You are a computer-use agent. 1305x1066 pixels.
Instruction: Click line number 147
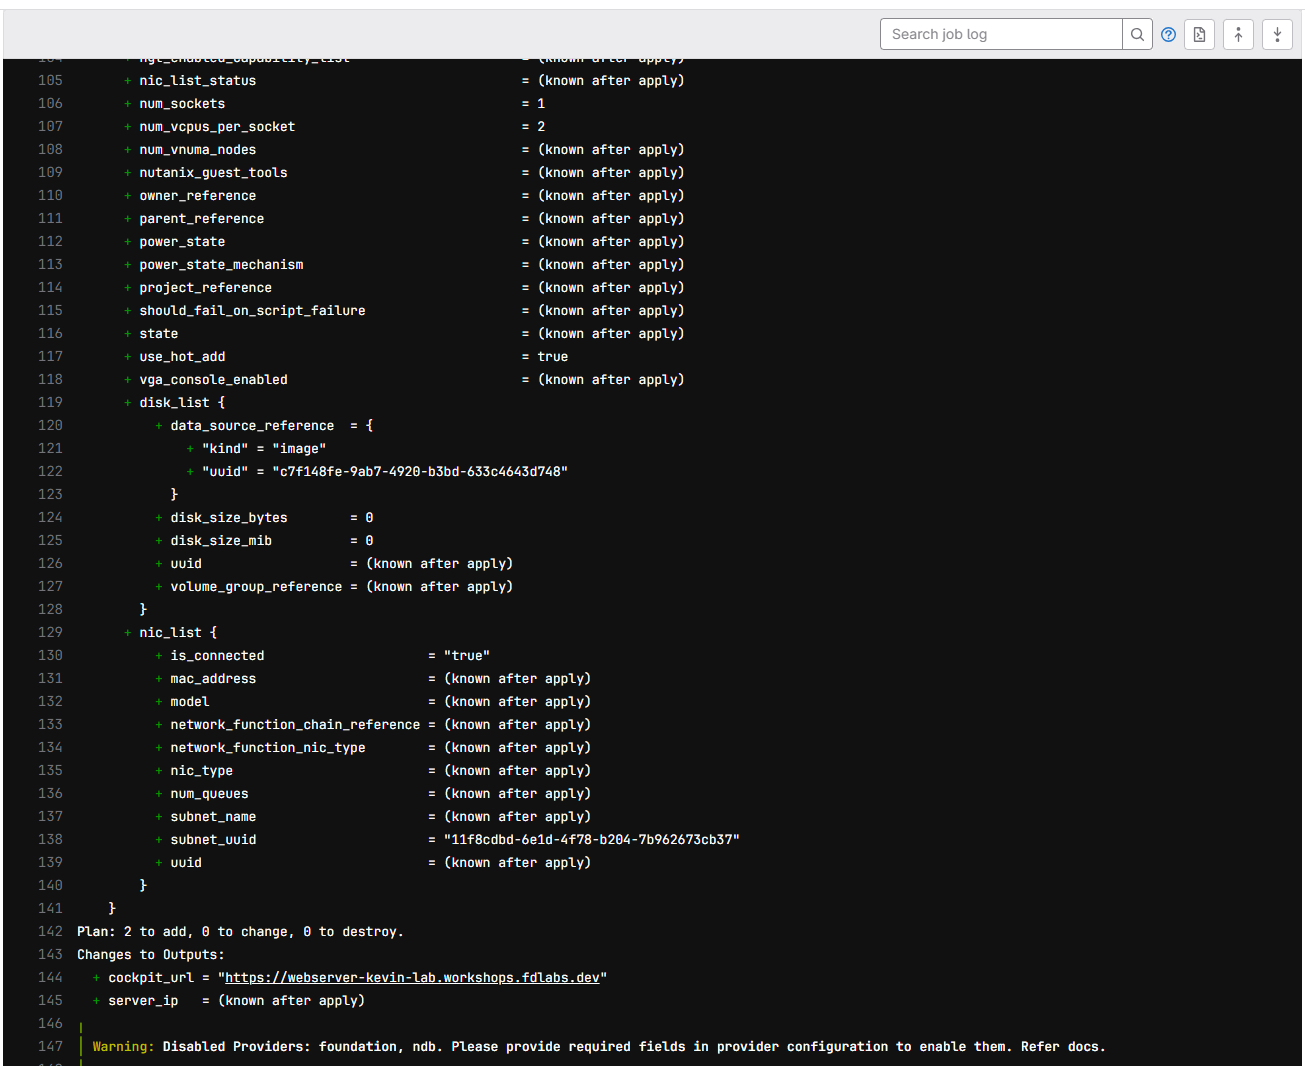50,1047
